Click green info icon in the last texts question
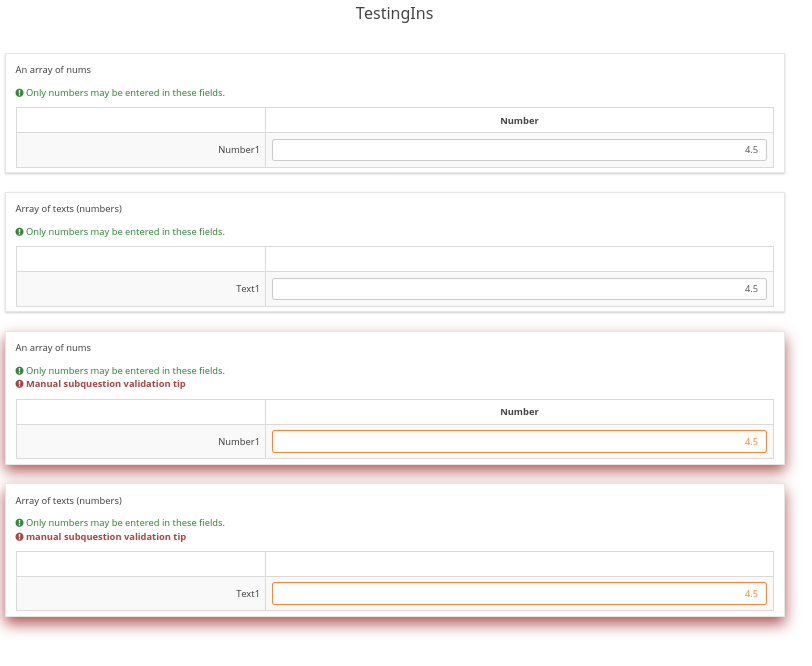The image size is (812, 666). [20, 523]
